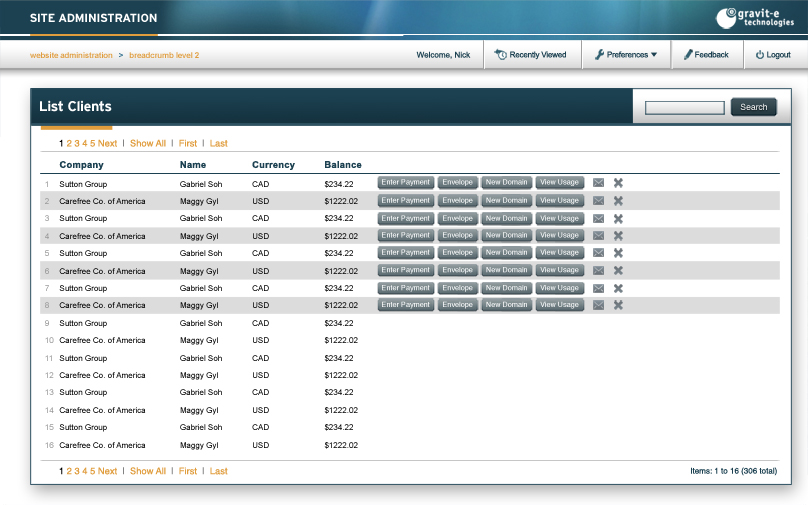Click Enter Payment for row 5

click(406, 252)
